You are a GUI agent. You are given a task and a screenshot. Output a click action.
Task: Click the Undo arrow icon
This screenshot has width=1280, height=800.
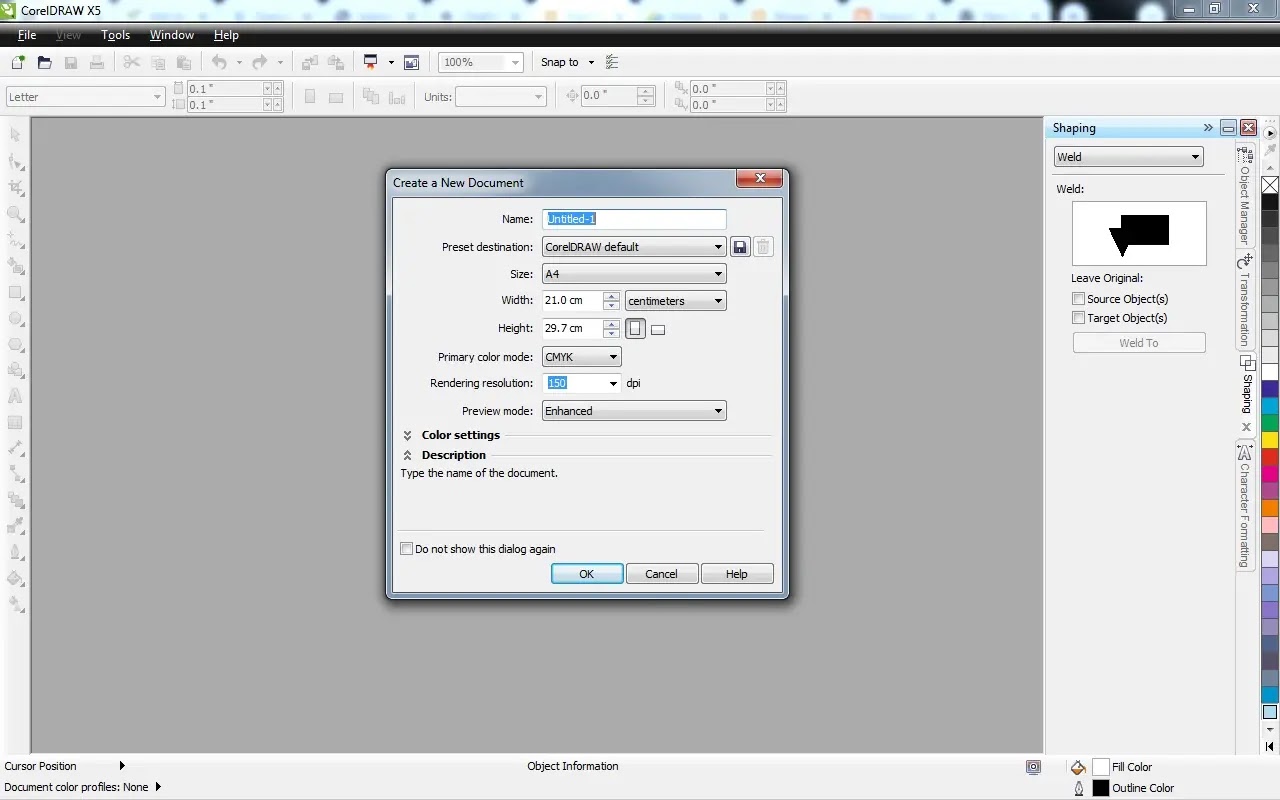click(x=219, y=62)
